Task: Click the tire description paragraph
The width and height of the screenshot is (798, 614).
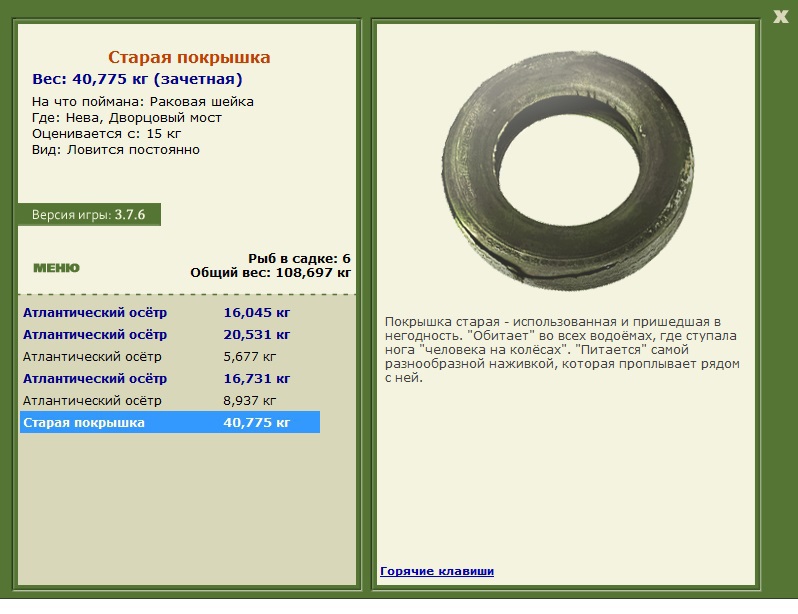Action: pyautogui.click(x=562, y=350)
